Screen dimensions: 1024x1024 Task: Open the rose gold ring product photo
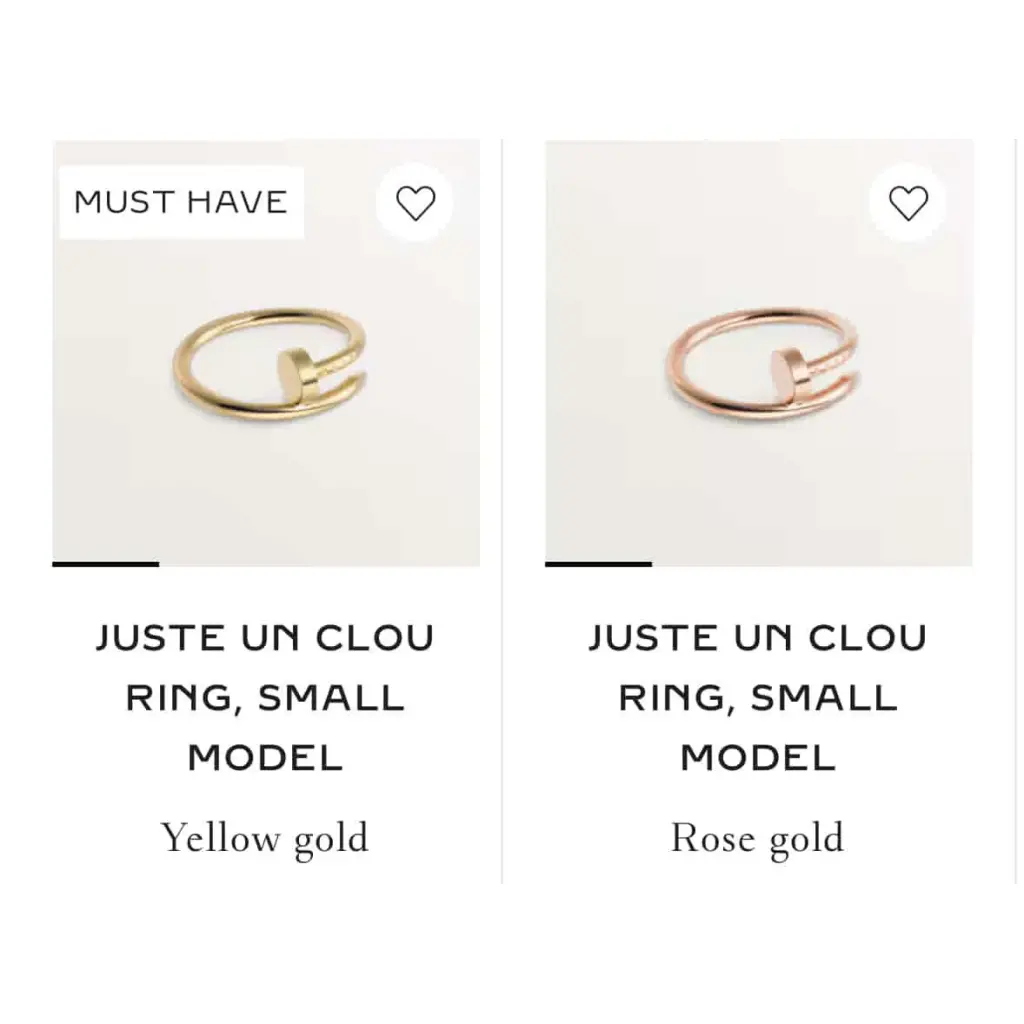(759, 353)
